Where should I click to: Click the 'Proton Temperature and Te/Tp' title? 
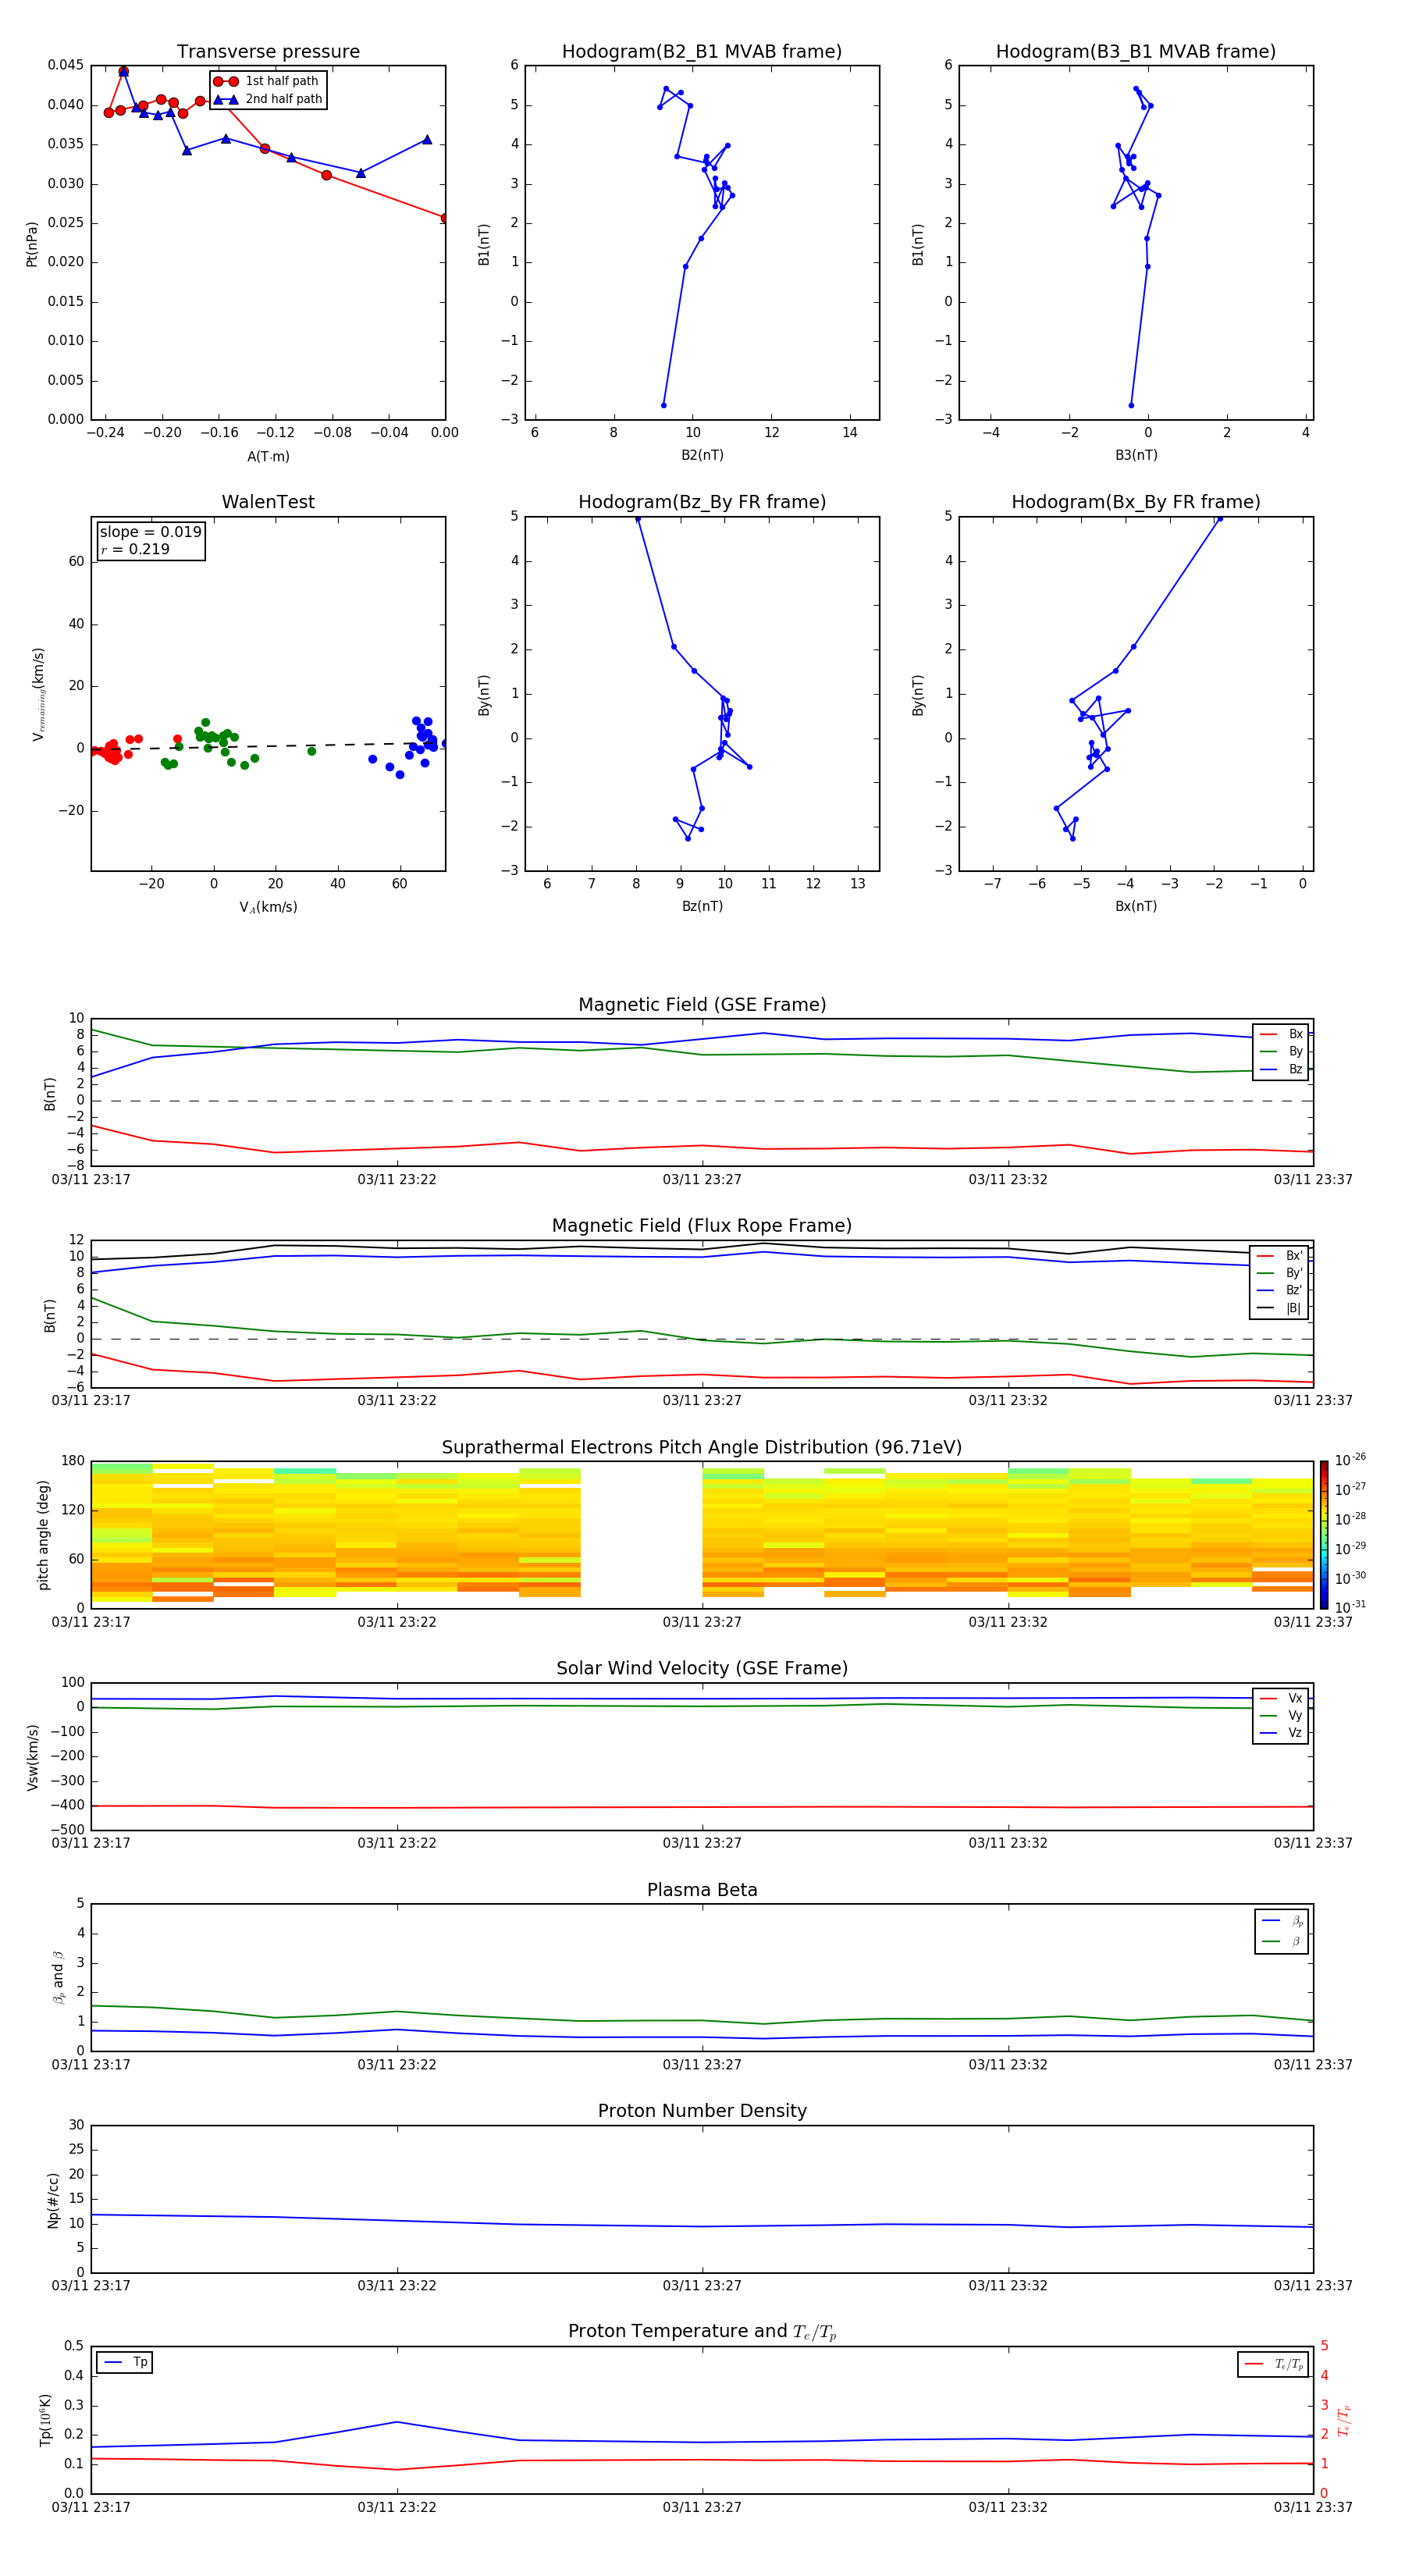pos(702,2331)
